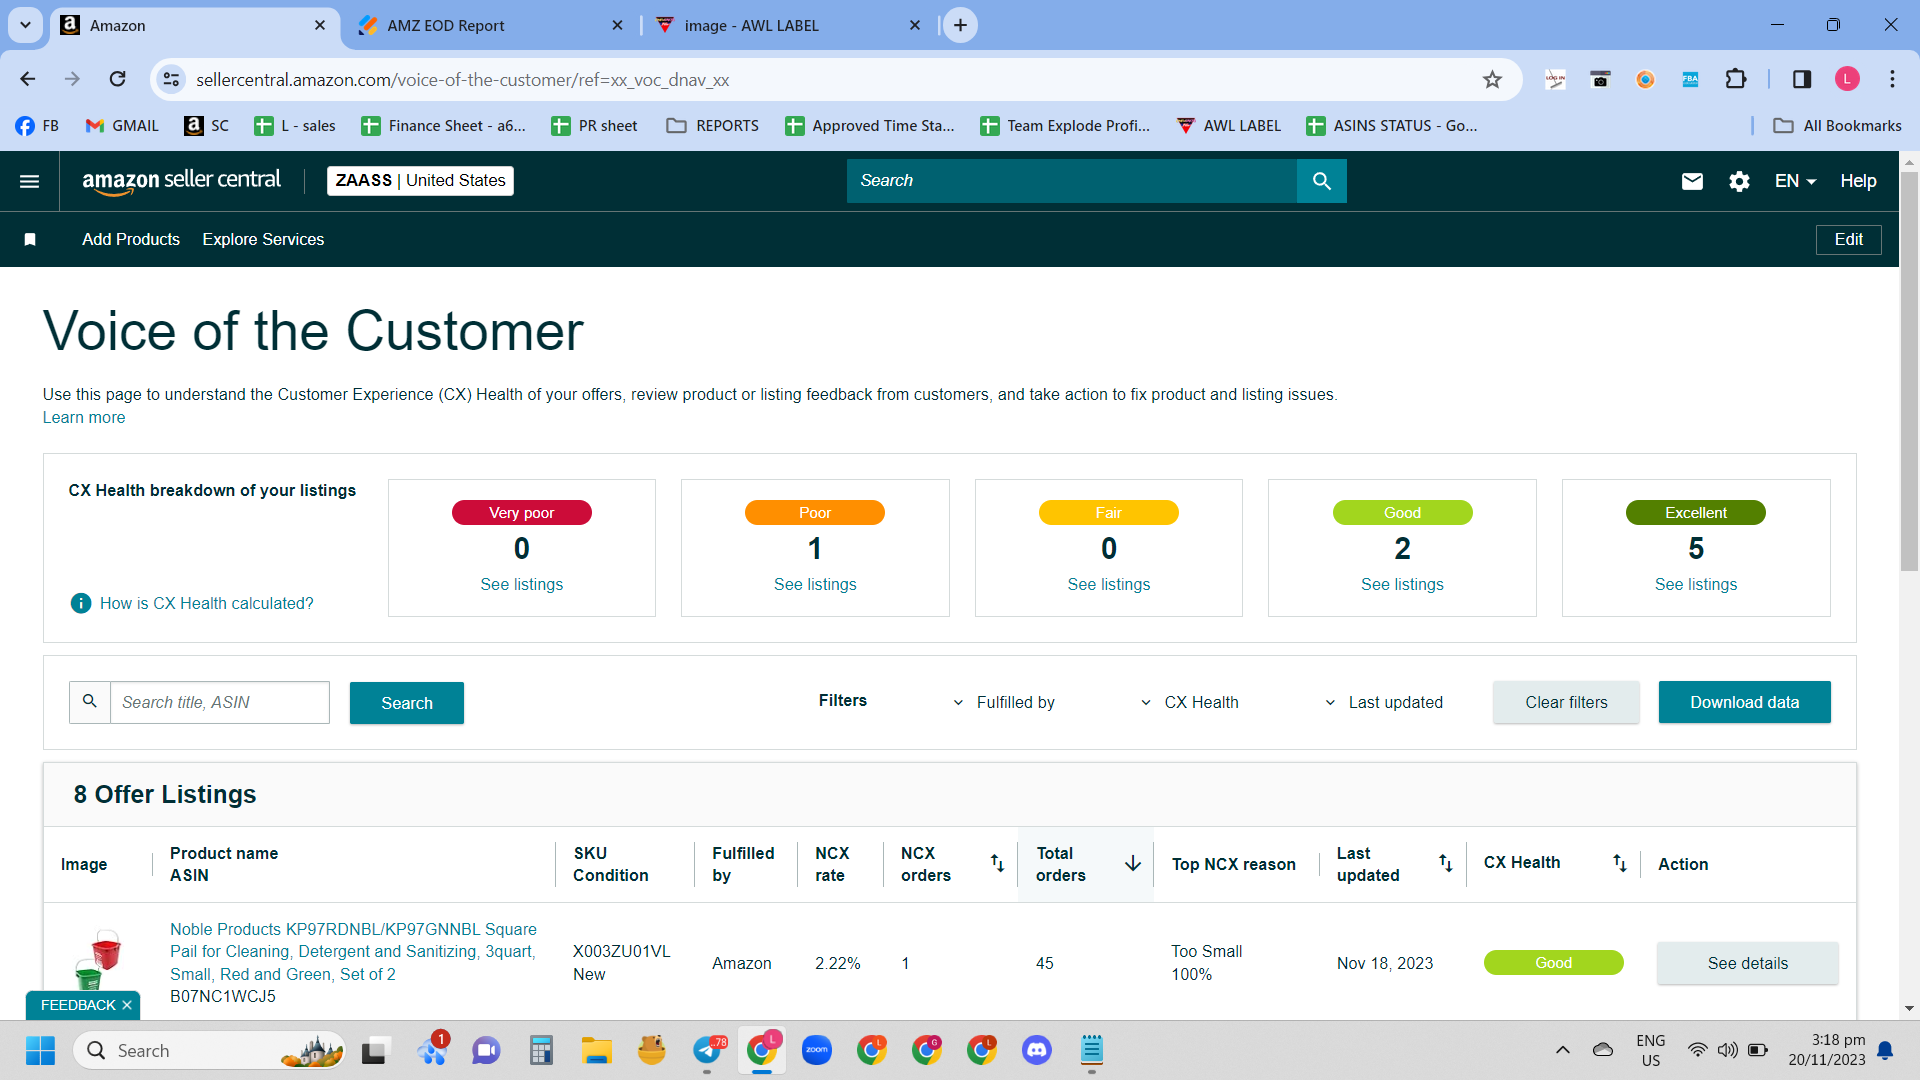Open the Learn more link
The height and width of the screenshot is (1080, 1920).
click(x=84, y=417)
